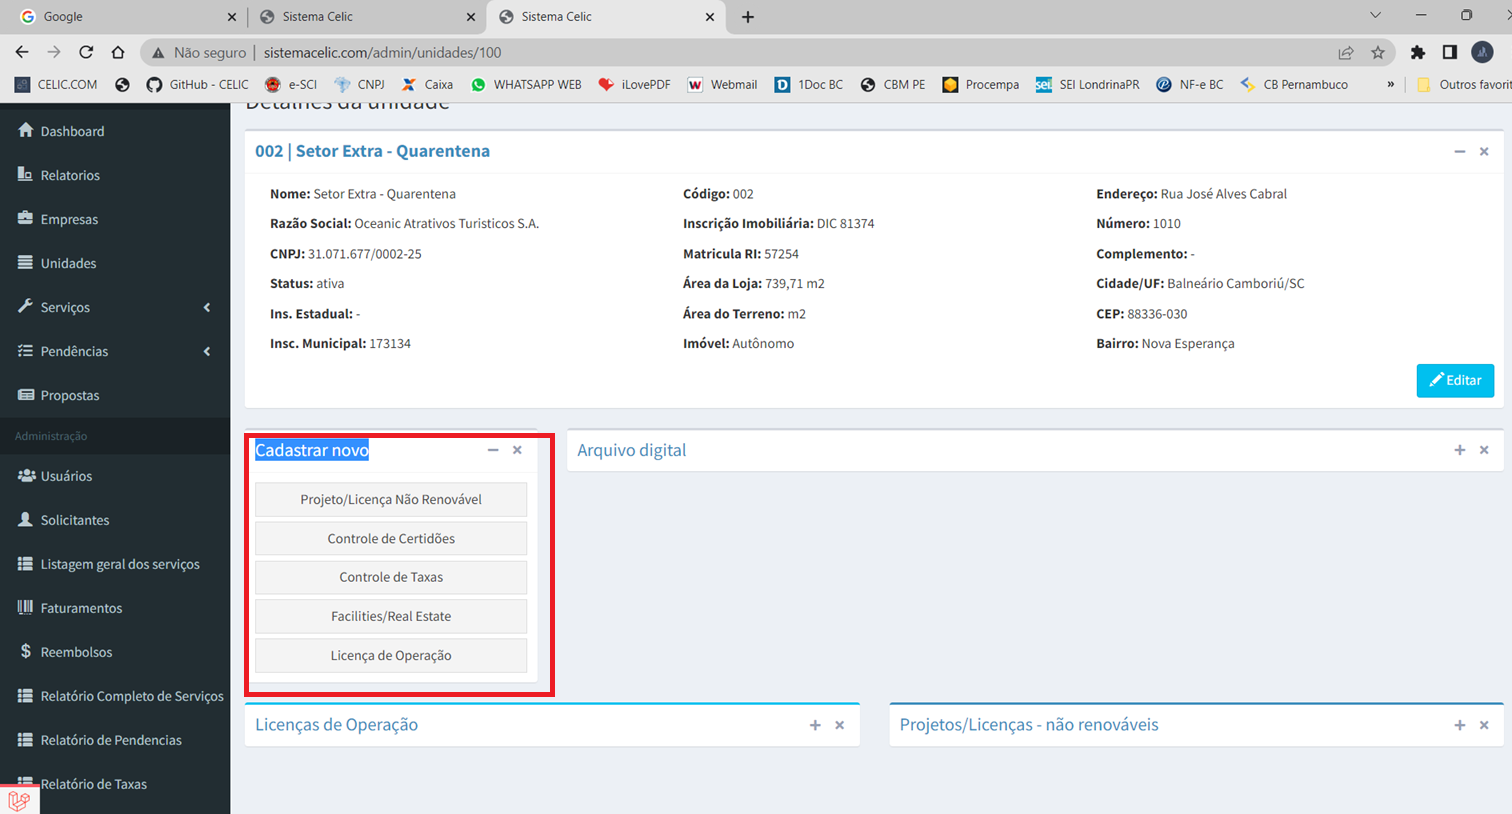Close the Arquivo digital panel

click(1484, 450)
